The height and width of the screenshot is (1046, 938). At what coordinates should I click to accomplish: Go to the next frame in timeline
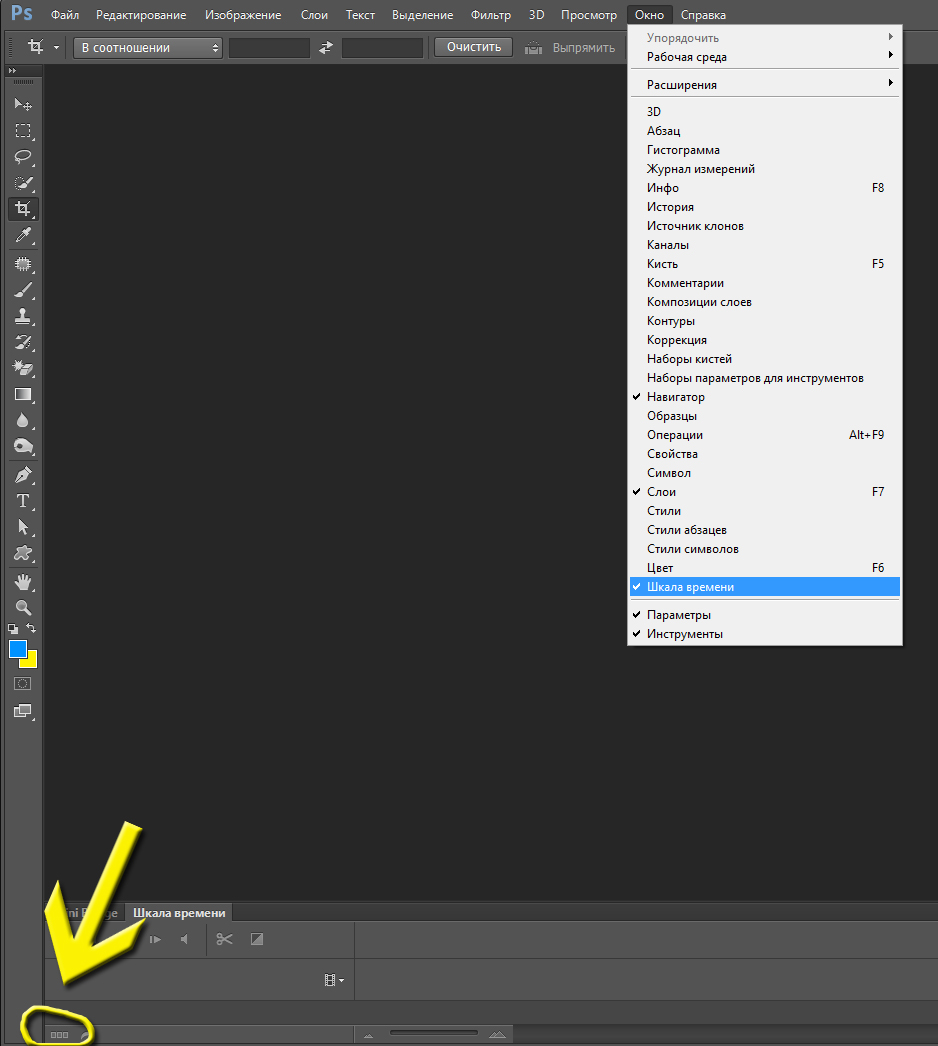tap(155, 939)
